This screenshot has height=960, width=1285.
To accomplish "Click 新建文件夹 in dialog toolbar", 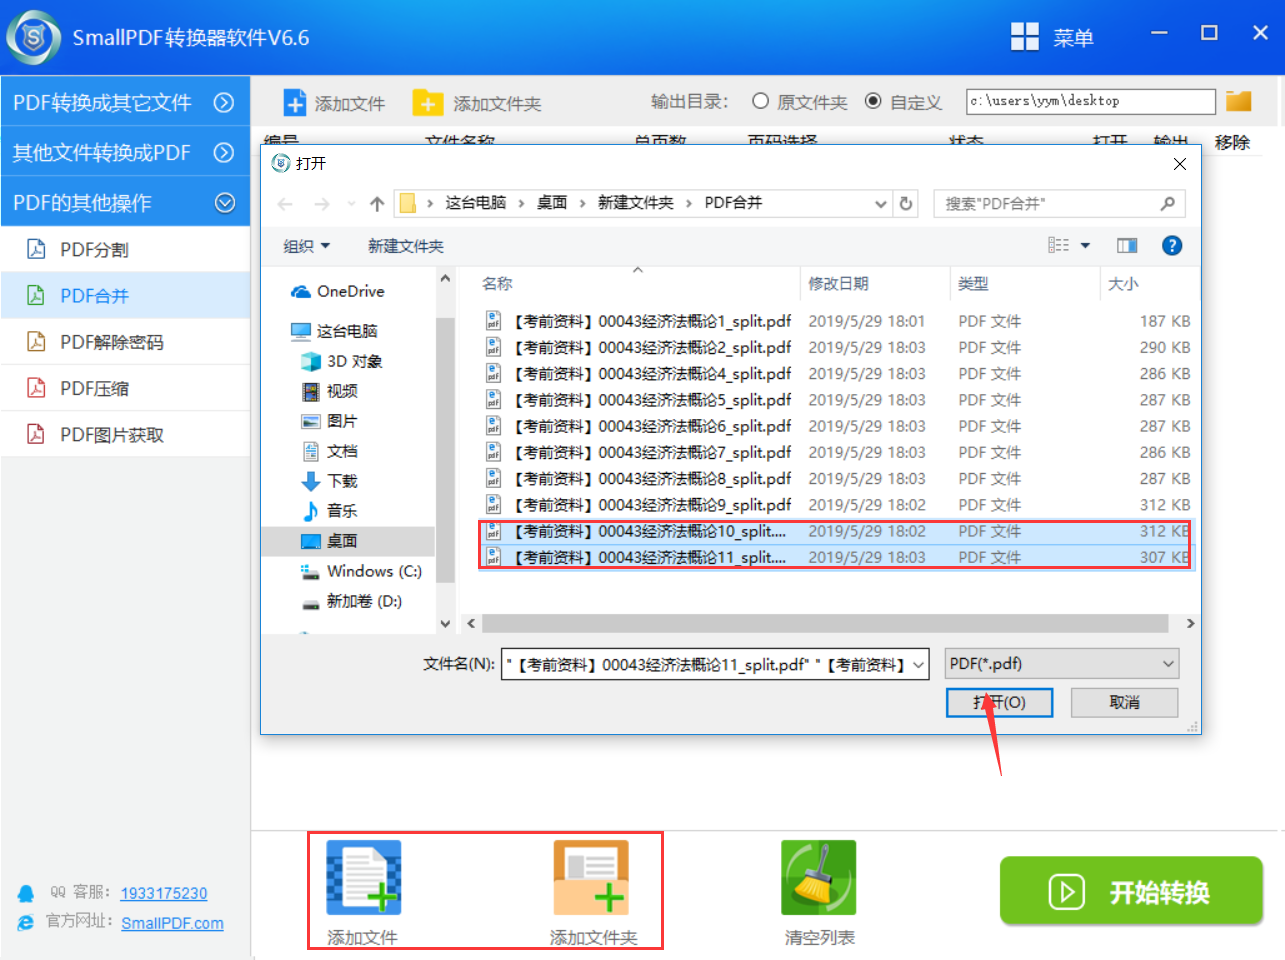I will [406, 246].
